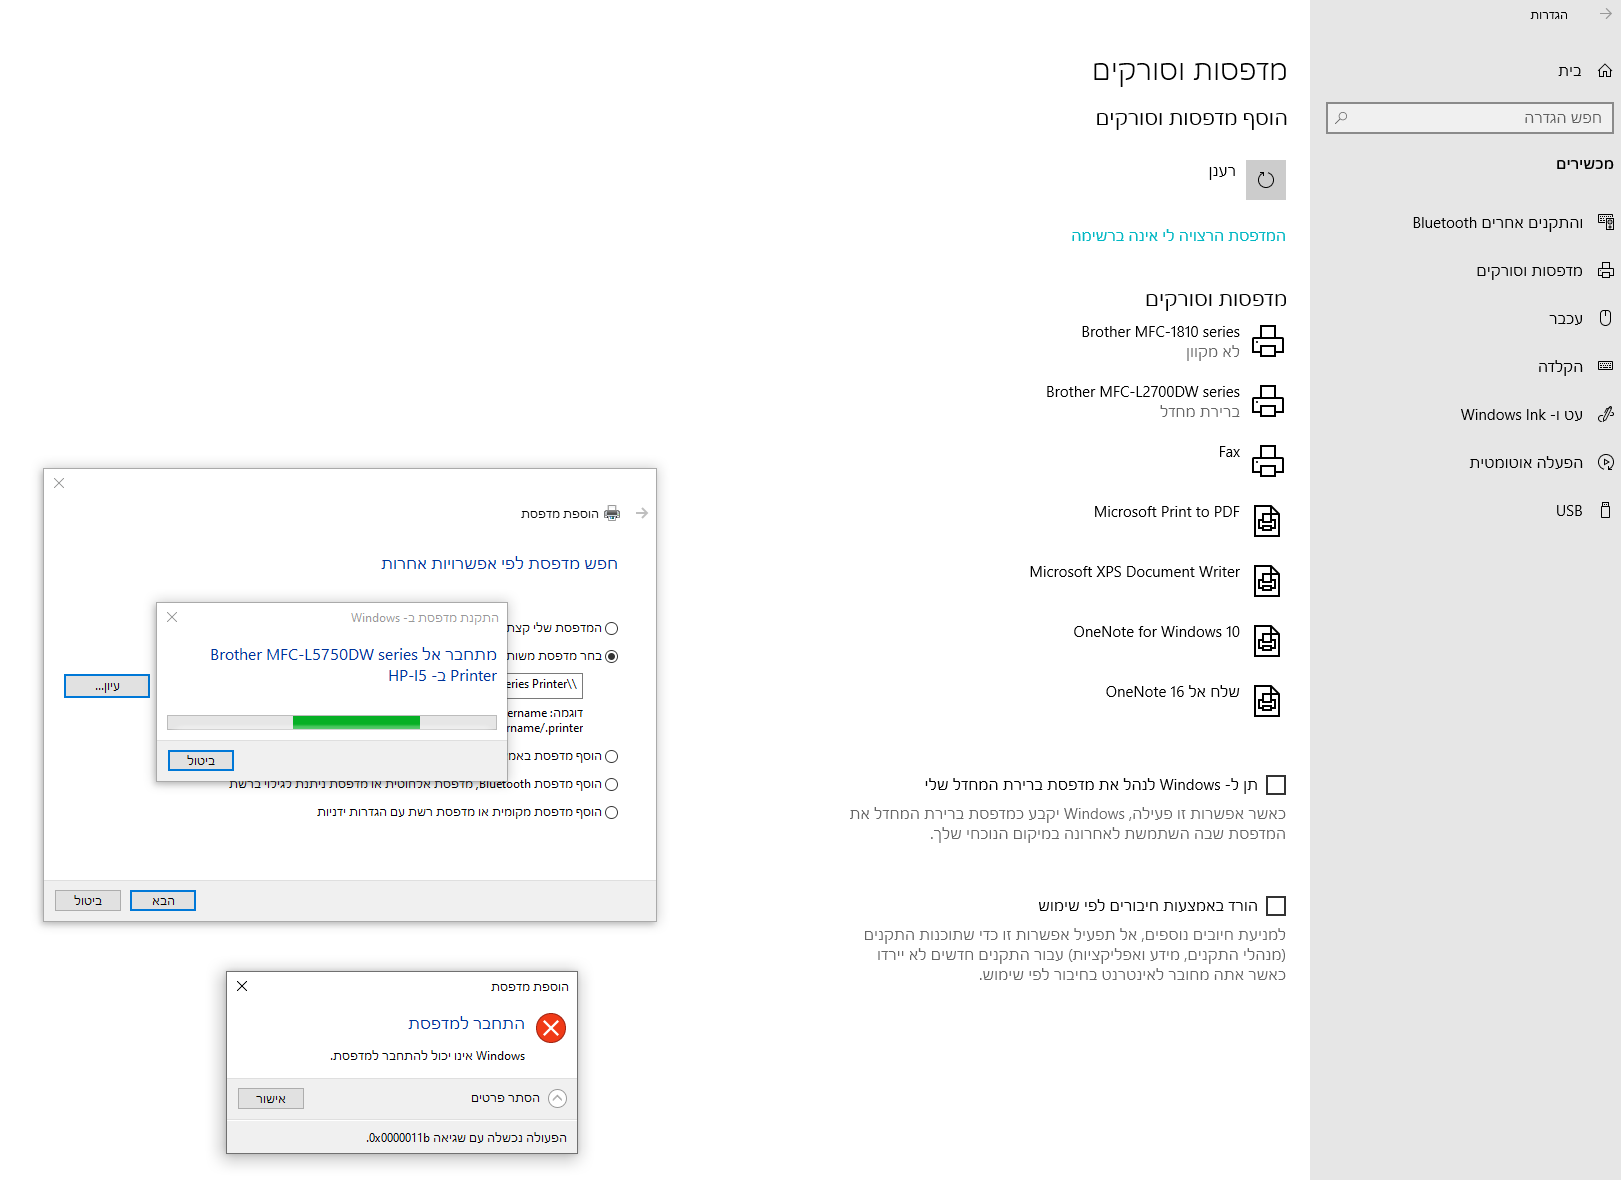Screen dimensions: 1621x1180
Task: Click the printer installation progress bar
Action: pyautogui.click(x=332, y=722)
